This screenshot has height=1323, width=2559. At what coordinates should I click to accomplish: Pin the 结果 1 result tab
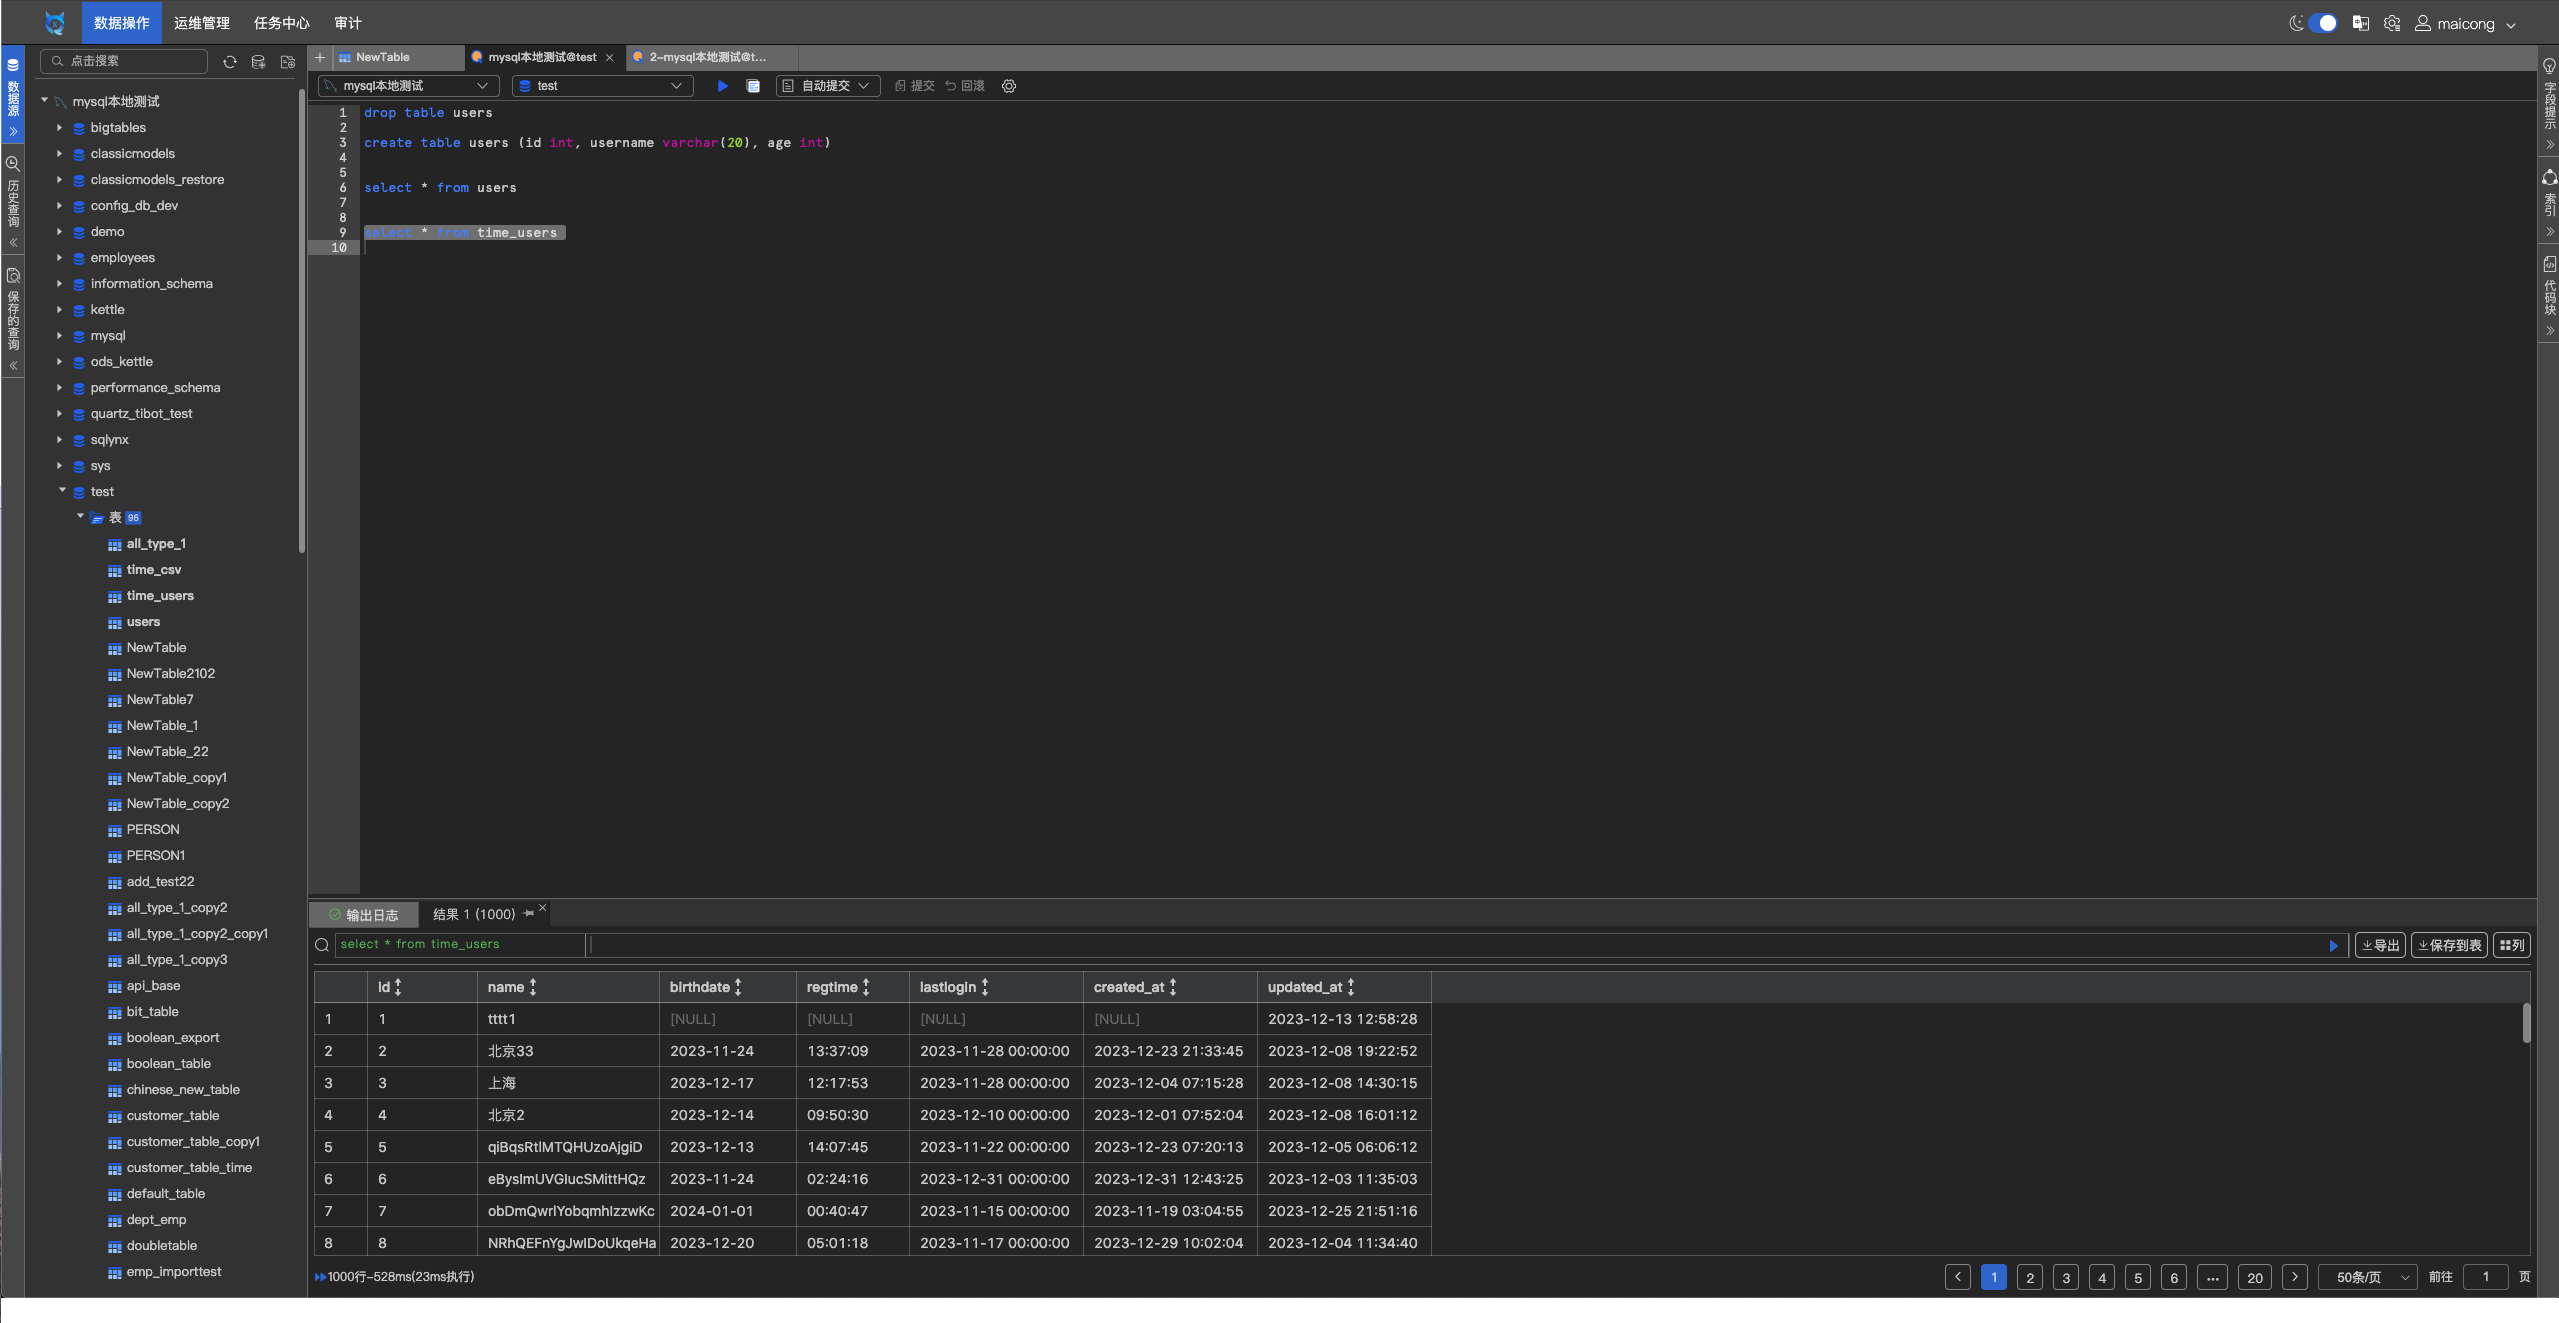pyautogui.click(x=528, y=913)
